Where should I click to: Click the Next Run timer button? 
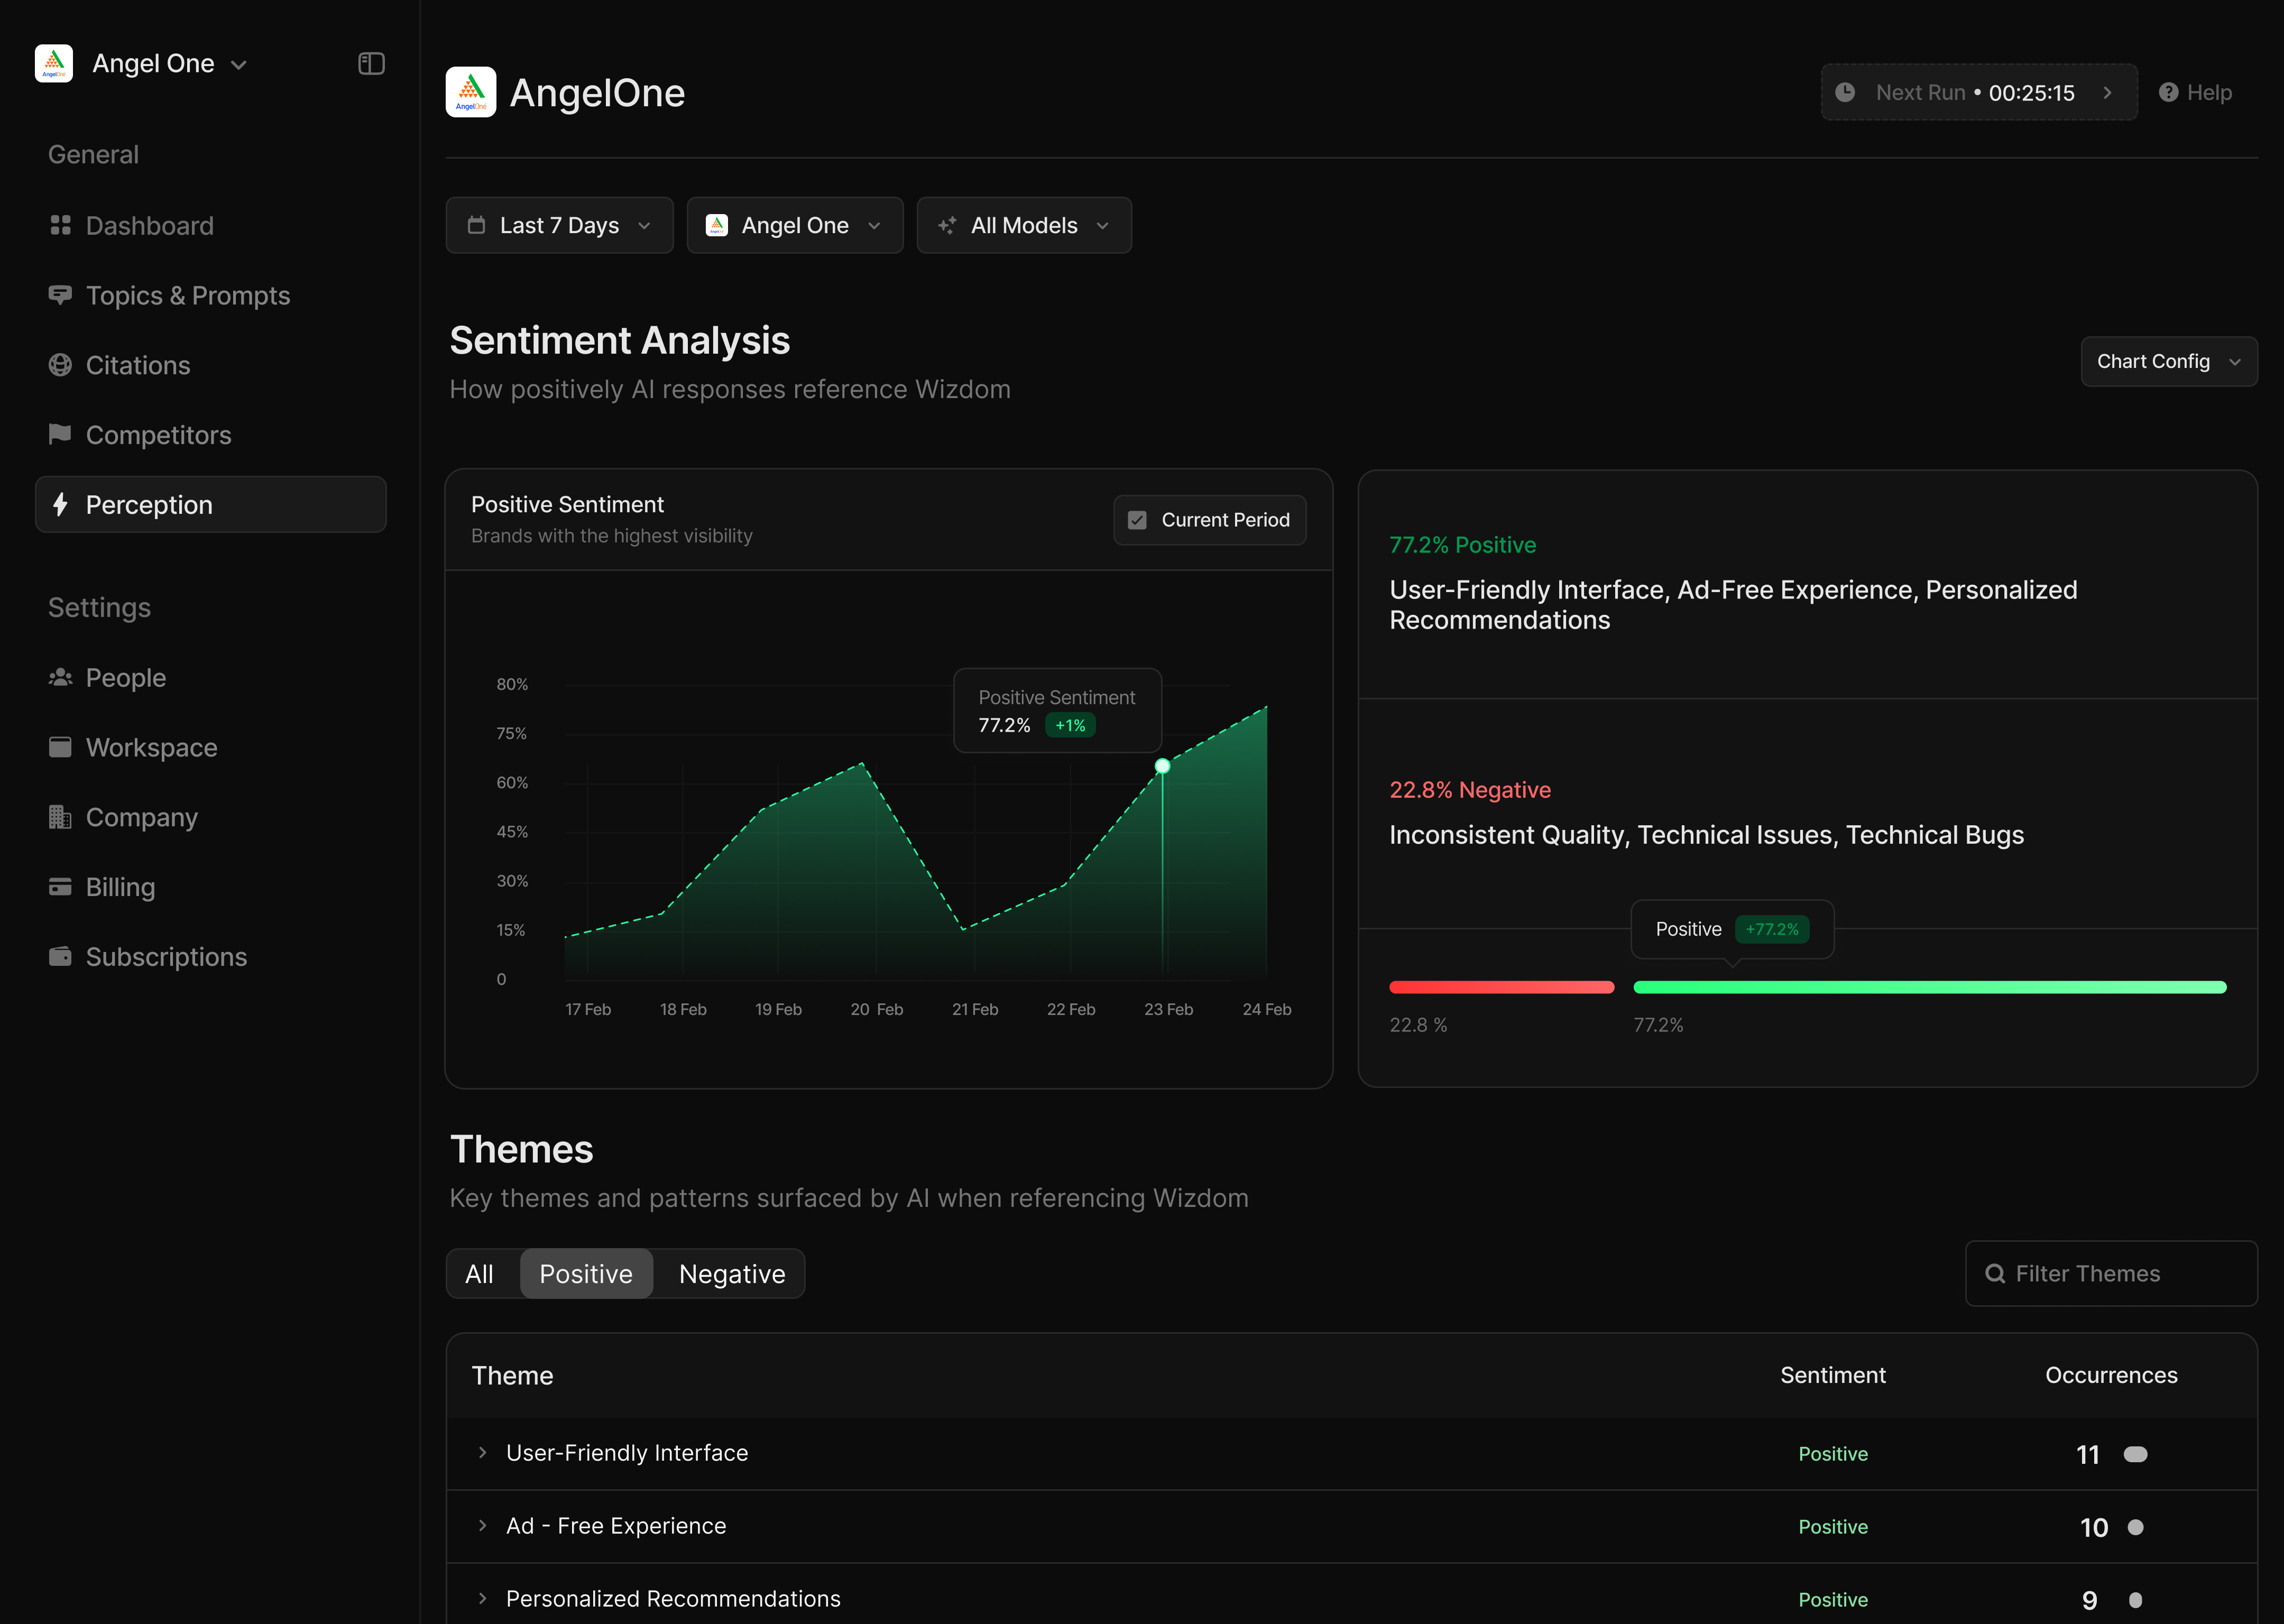pos(1978,92)
